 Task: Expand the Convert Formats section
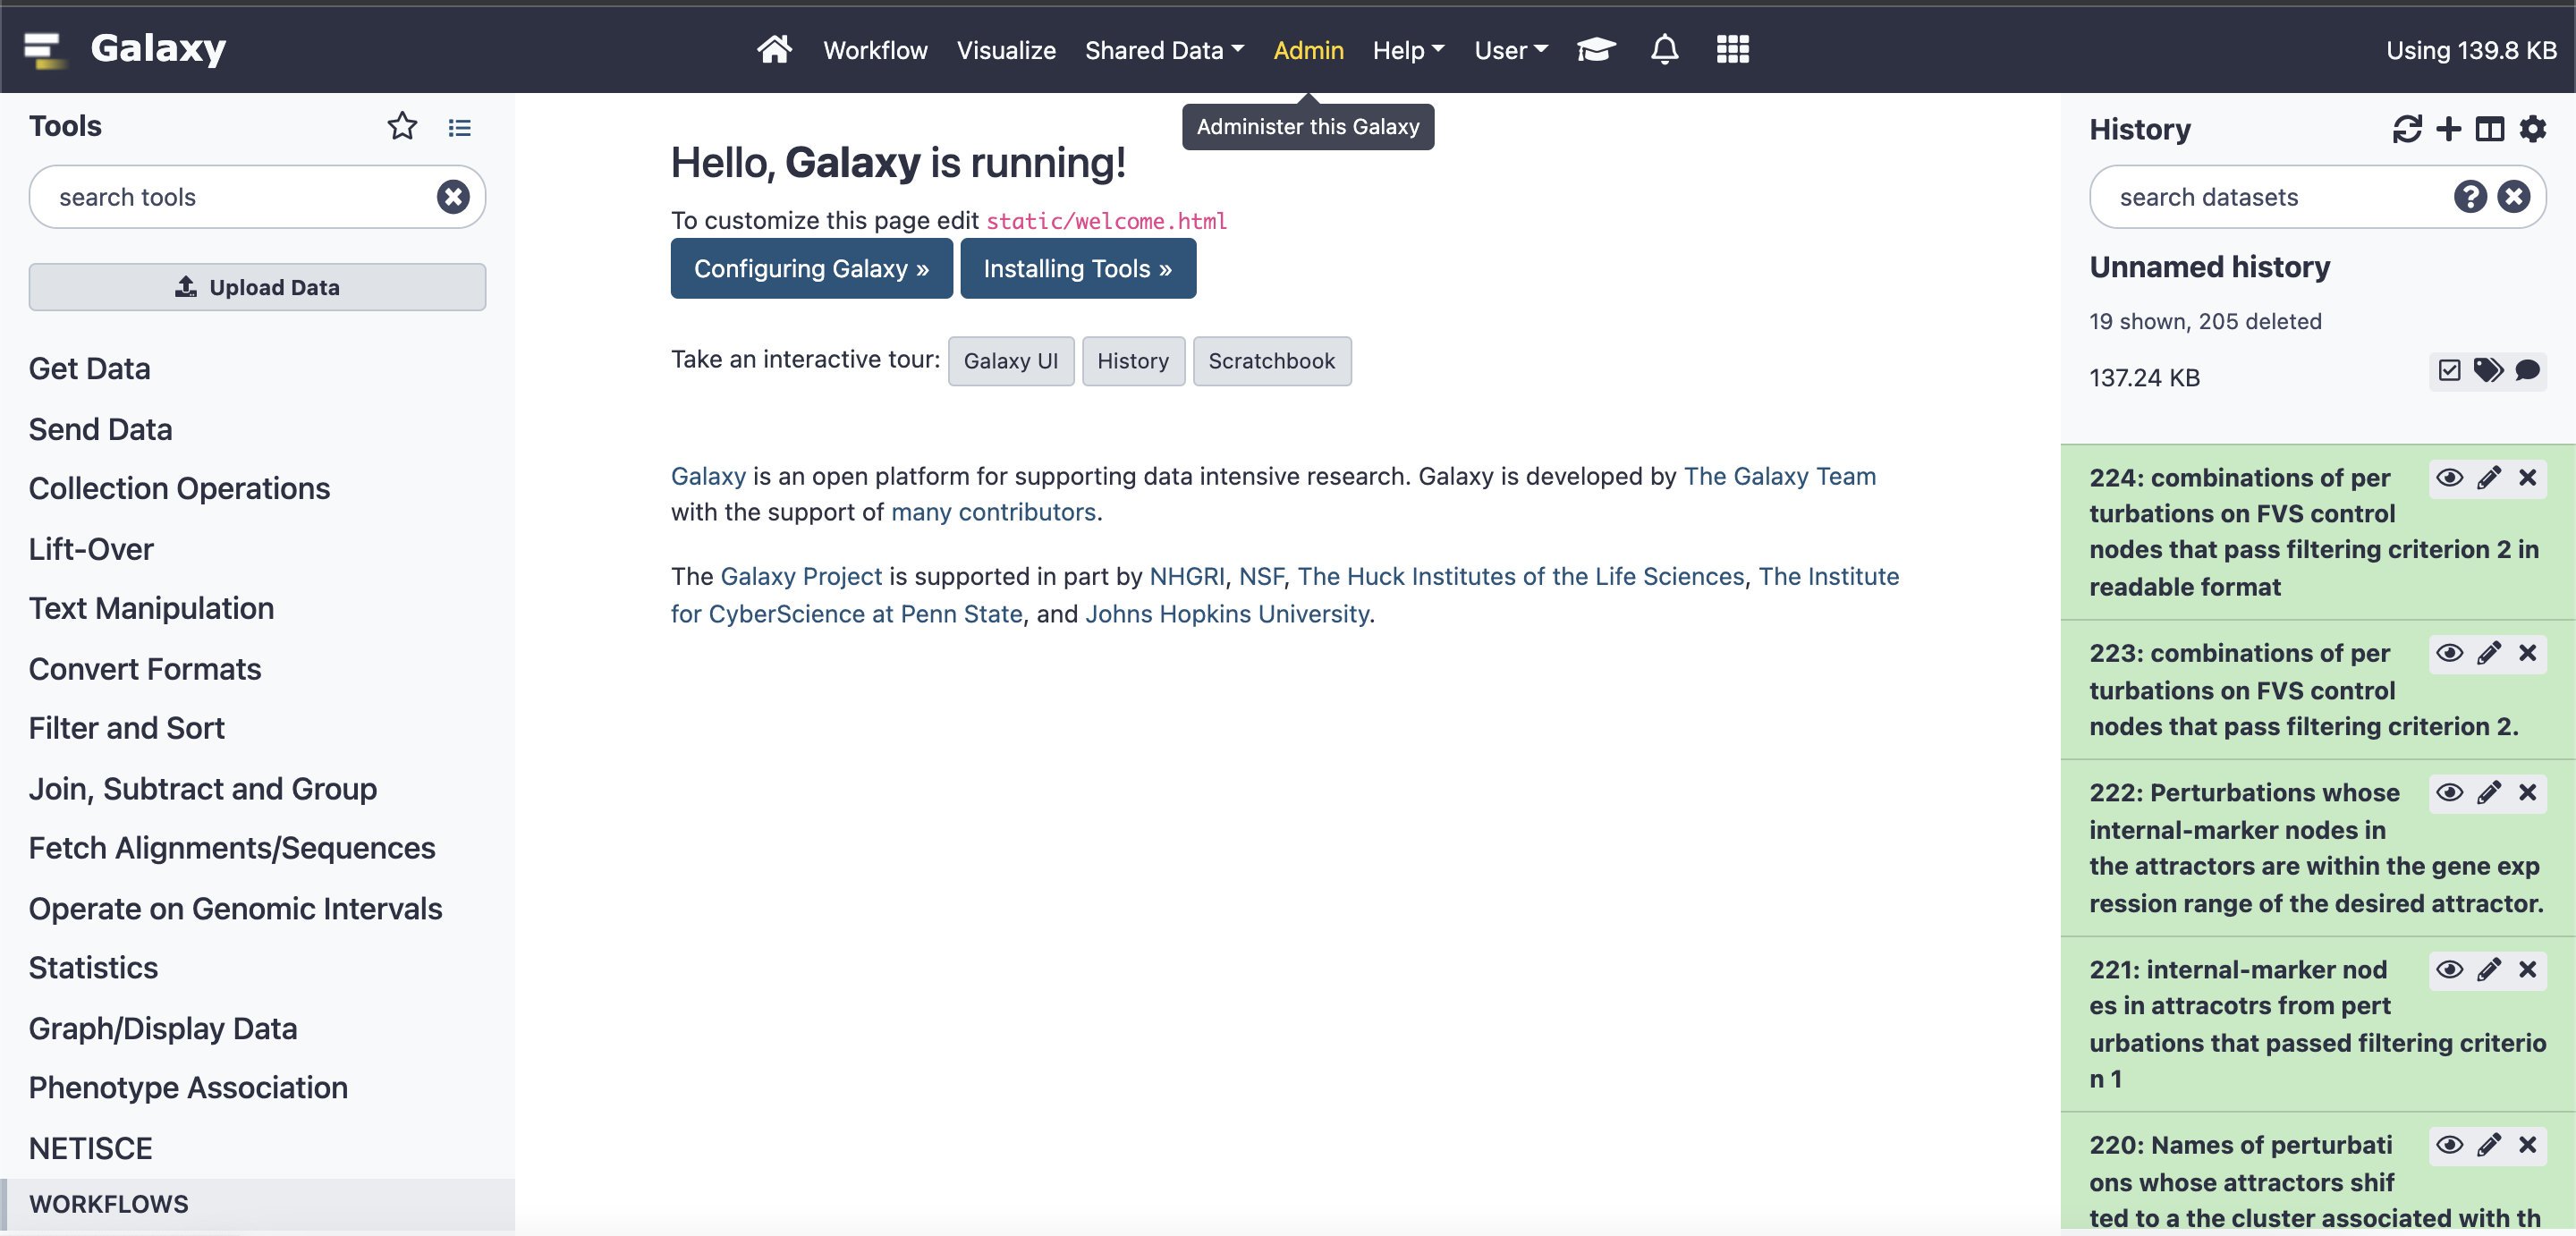click(x=145, y=668)
